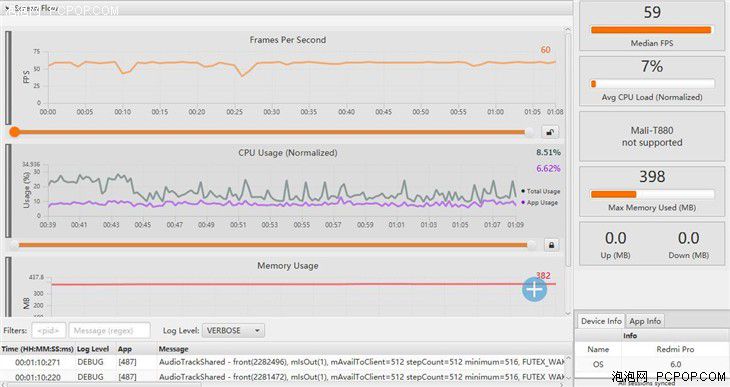Toggle the lock icon beside CPU range slider
Viewport: 730px width, 387px height.
[551, 245]
